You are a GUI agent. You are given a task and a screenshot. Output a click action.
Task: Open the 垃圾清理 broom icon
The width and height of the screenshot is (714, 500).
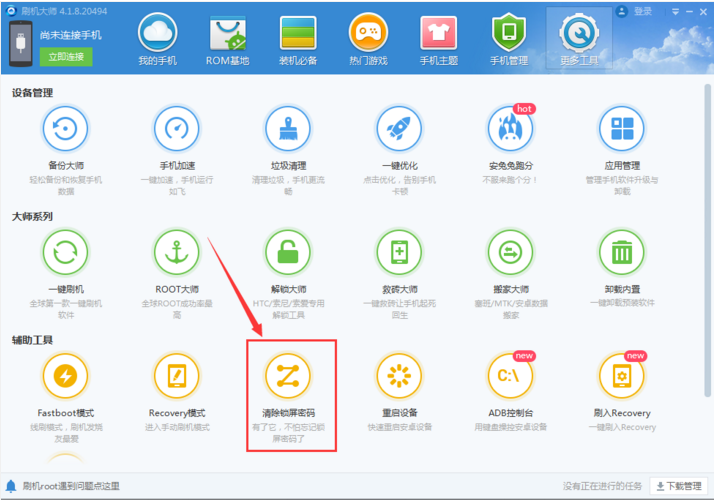pos(288,128)
